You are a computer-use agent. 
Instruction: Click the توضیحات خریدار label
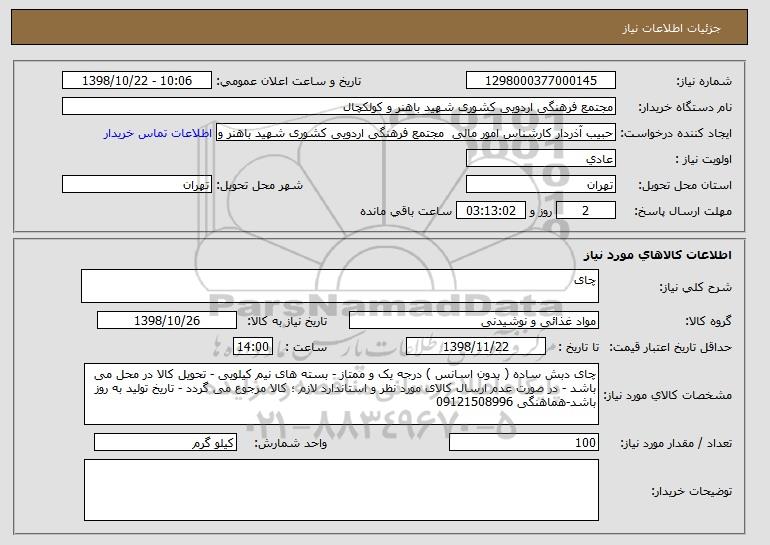click(x=691, y=491)
